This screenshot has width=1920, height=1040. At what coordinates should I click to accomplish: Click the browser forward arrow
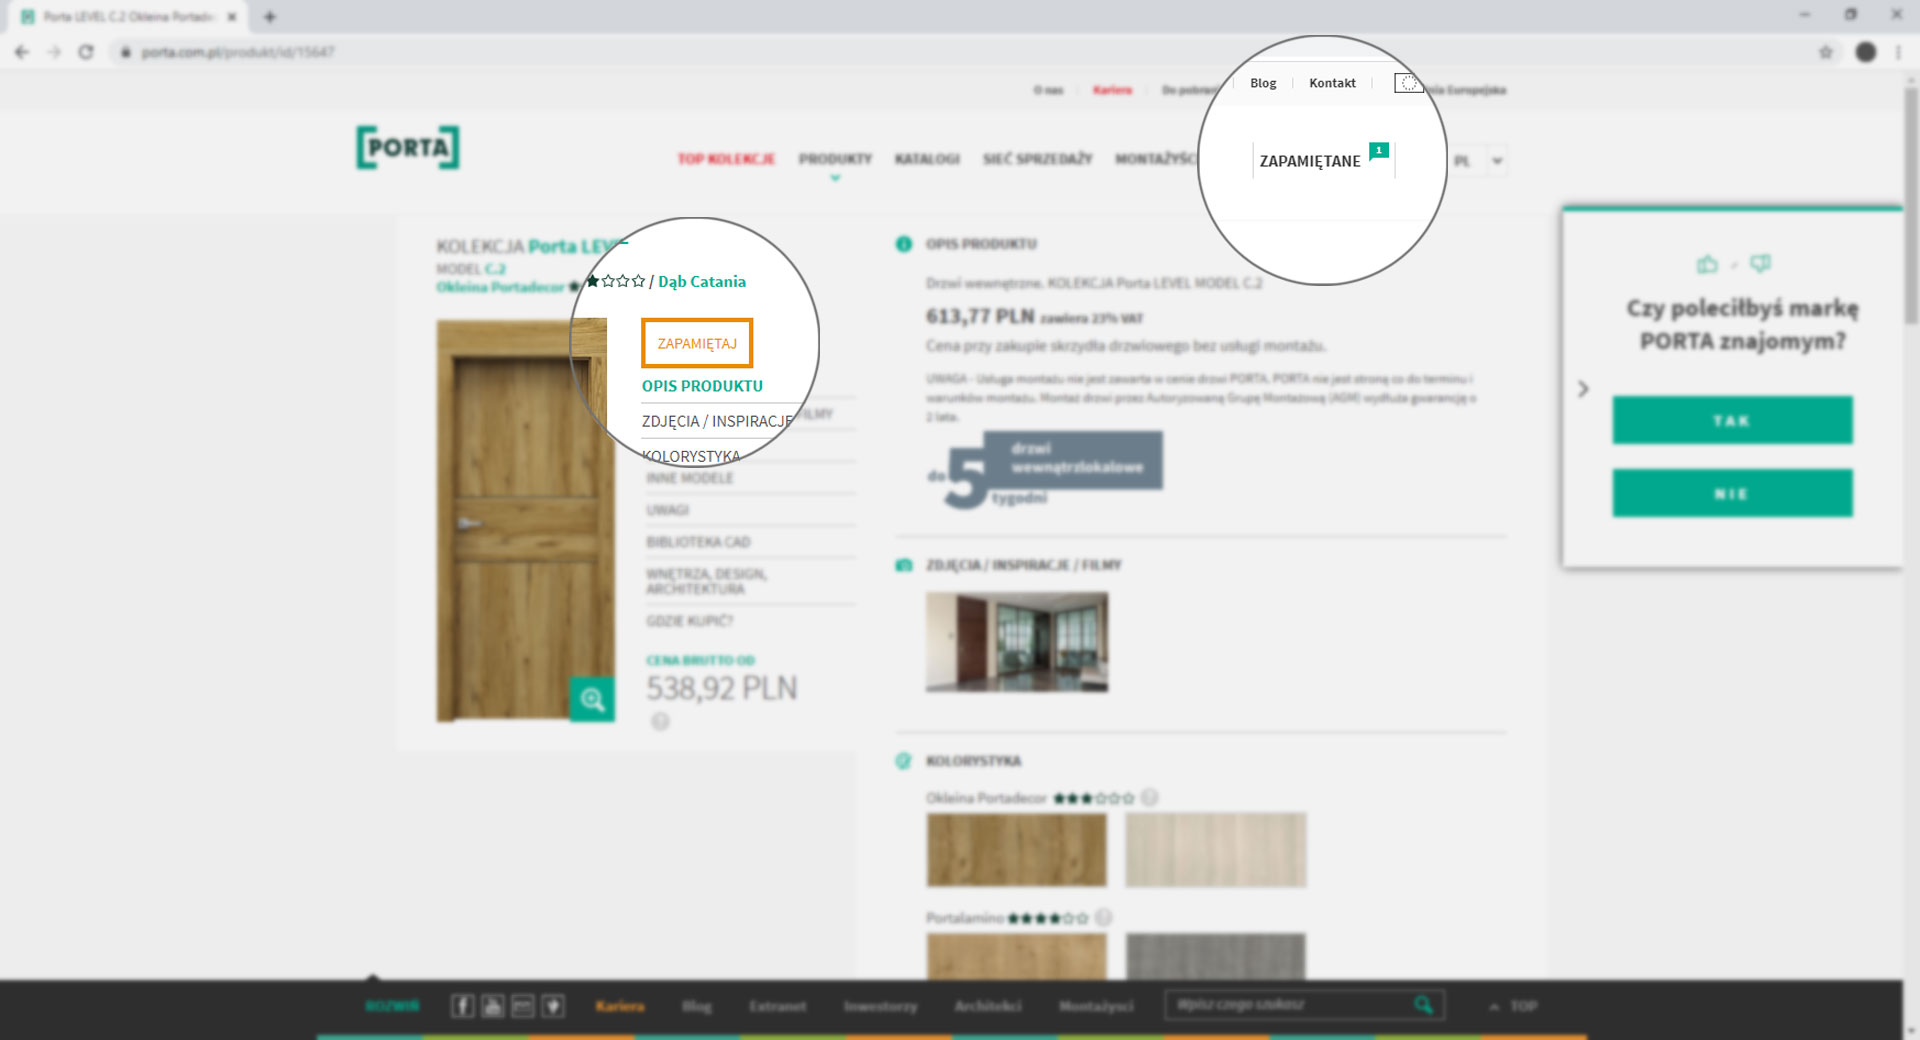(x=54, y=52)
